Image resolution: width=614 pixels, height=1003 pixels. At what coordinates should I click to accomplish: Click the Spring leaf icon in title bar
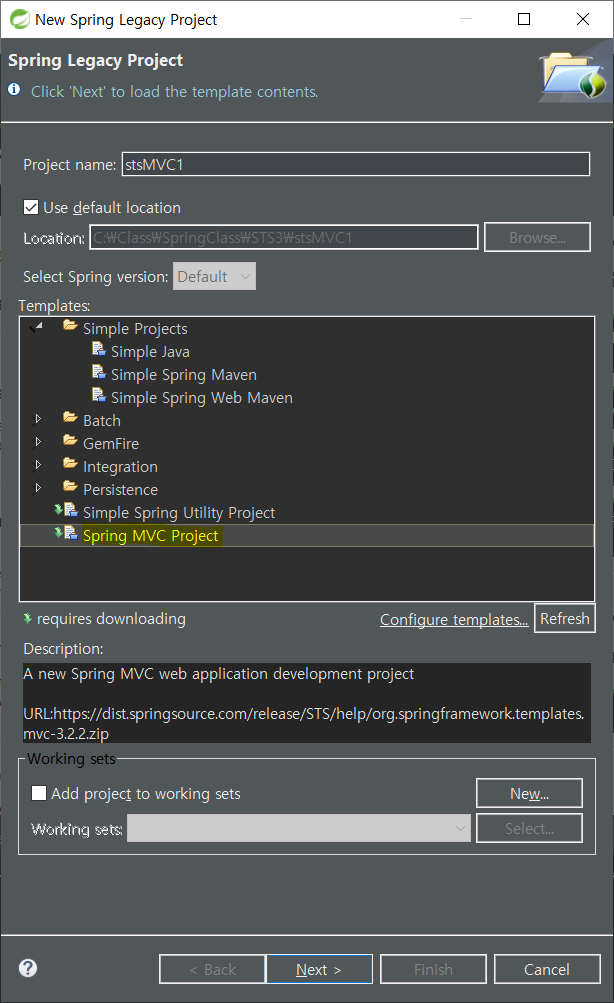pos(19,19)
